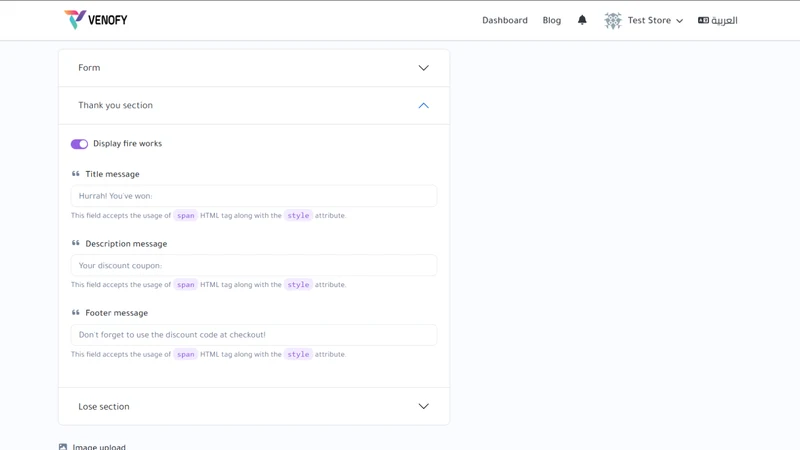Focus the Description message input field
Screen dimensions: 800x450
(254, 265)
